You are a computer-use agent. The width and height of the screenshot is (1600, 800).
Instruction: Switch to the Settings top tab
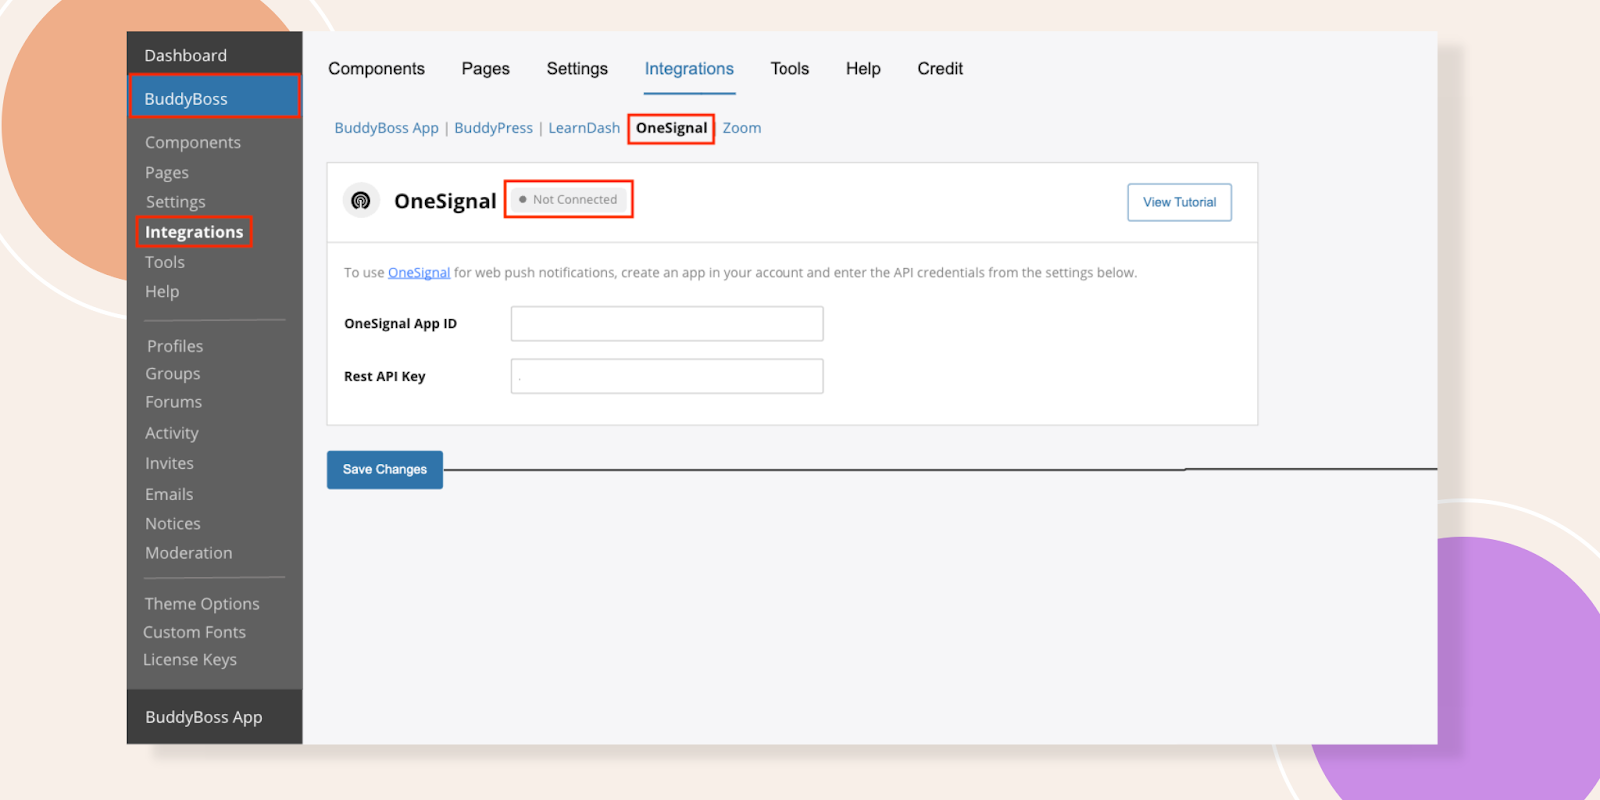coord(577,68)
